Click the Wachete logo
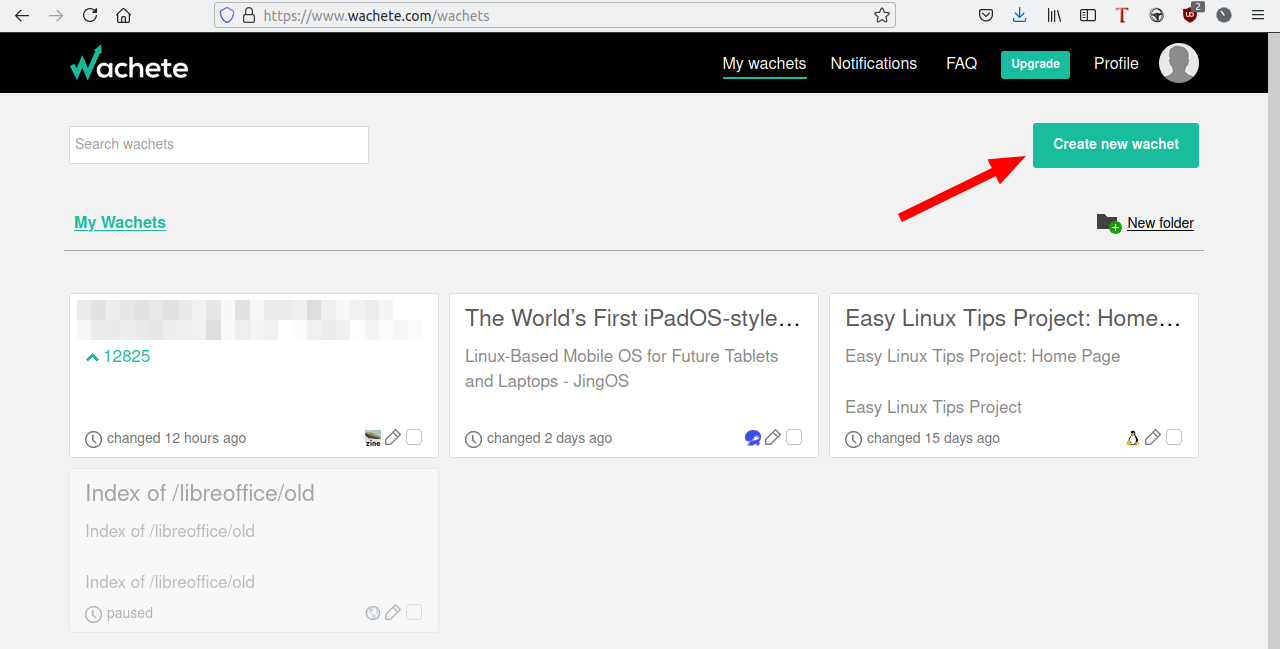1280x649 pixels. coord(129,63)
